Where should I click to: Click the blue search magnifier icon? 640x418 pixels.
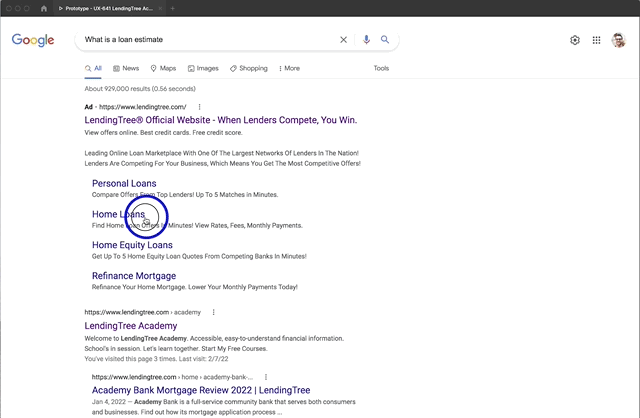tap(384, 40)
